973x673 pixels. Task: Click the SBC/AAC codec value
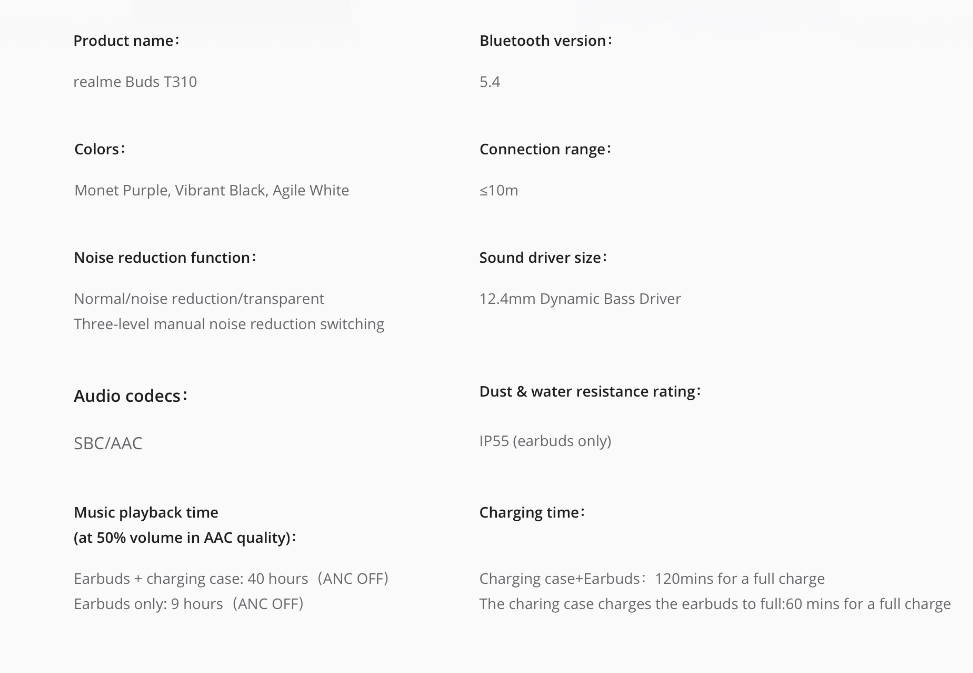coord(108,443)
